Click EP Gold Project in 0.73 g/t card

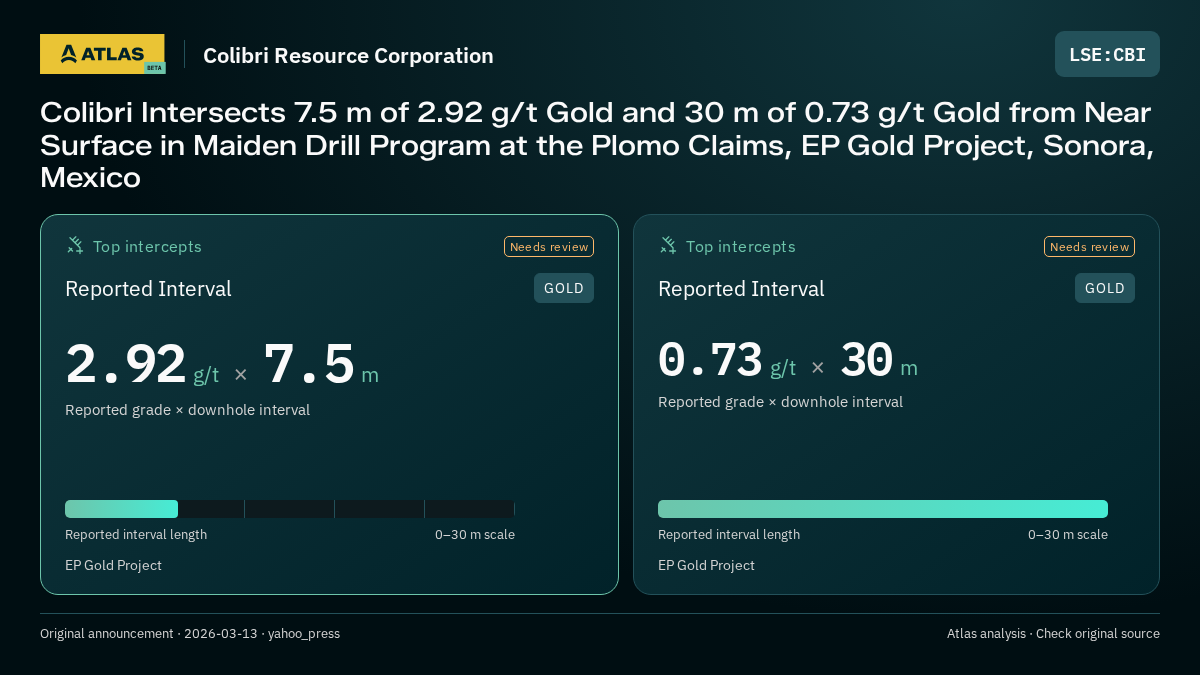click(706, 566)
